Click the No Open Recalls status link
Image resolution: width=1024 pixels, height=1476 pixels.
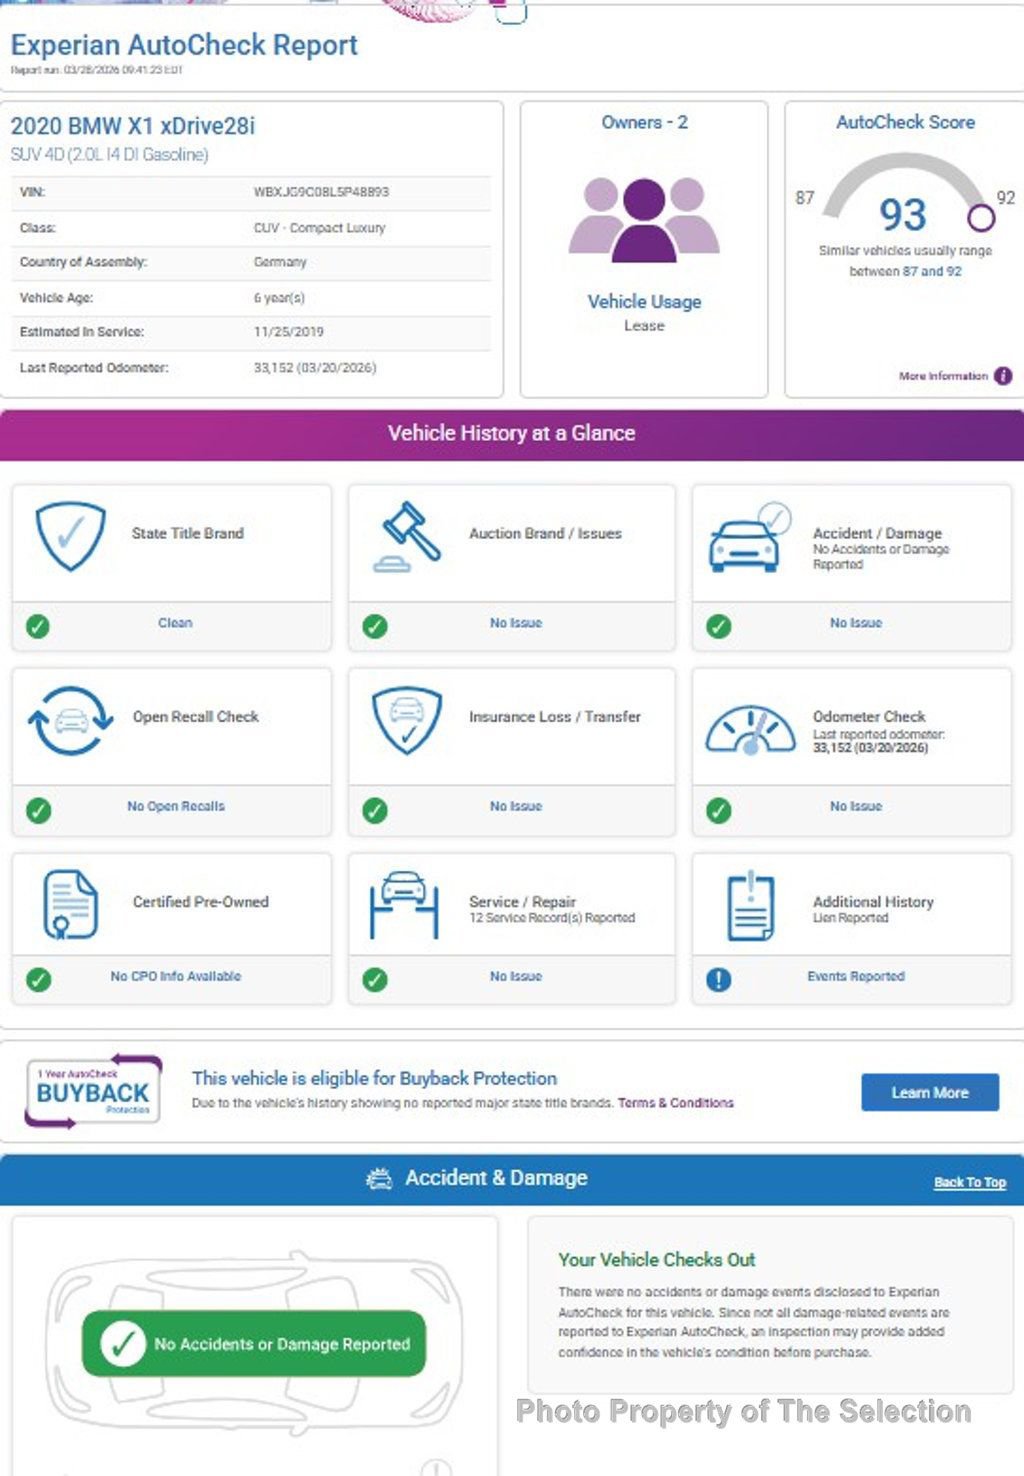click(x=175, y=806)
